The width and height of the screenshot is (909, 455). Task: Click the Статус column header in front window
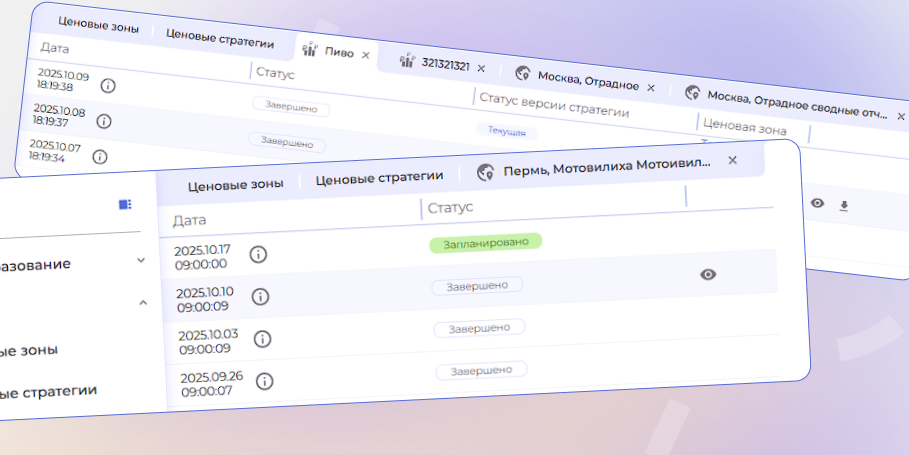tap(450, 208)
